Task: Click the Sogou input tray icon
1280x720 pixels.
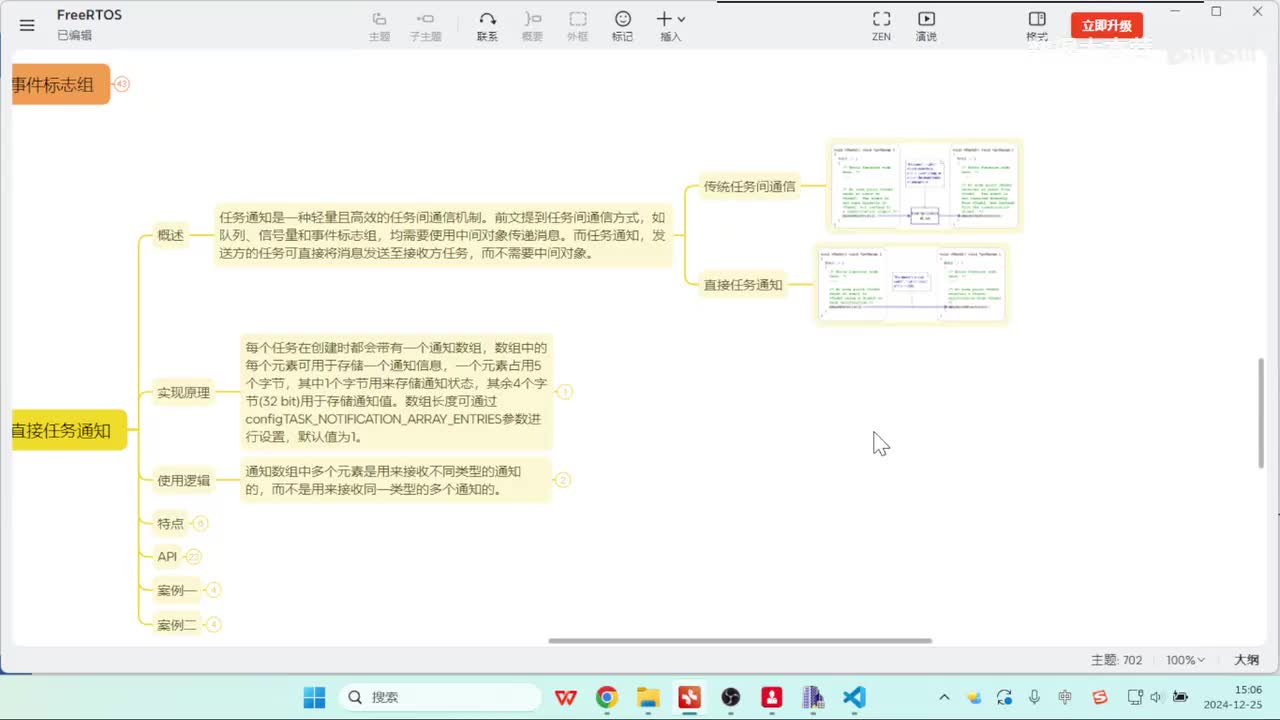Action: coord(1100,697)
